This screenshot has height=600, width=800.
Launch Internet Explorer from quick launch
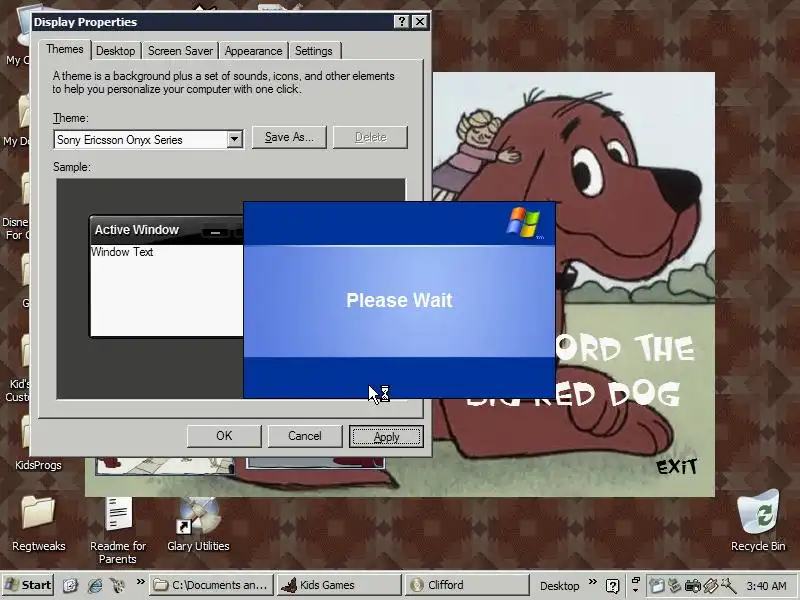point(95,585)
